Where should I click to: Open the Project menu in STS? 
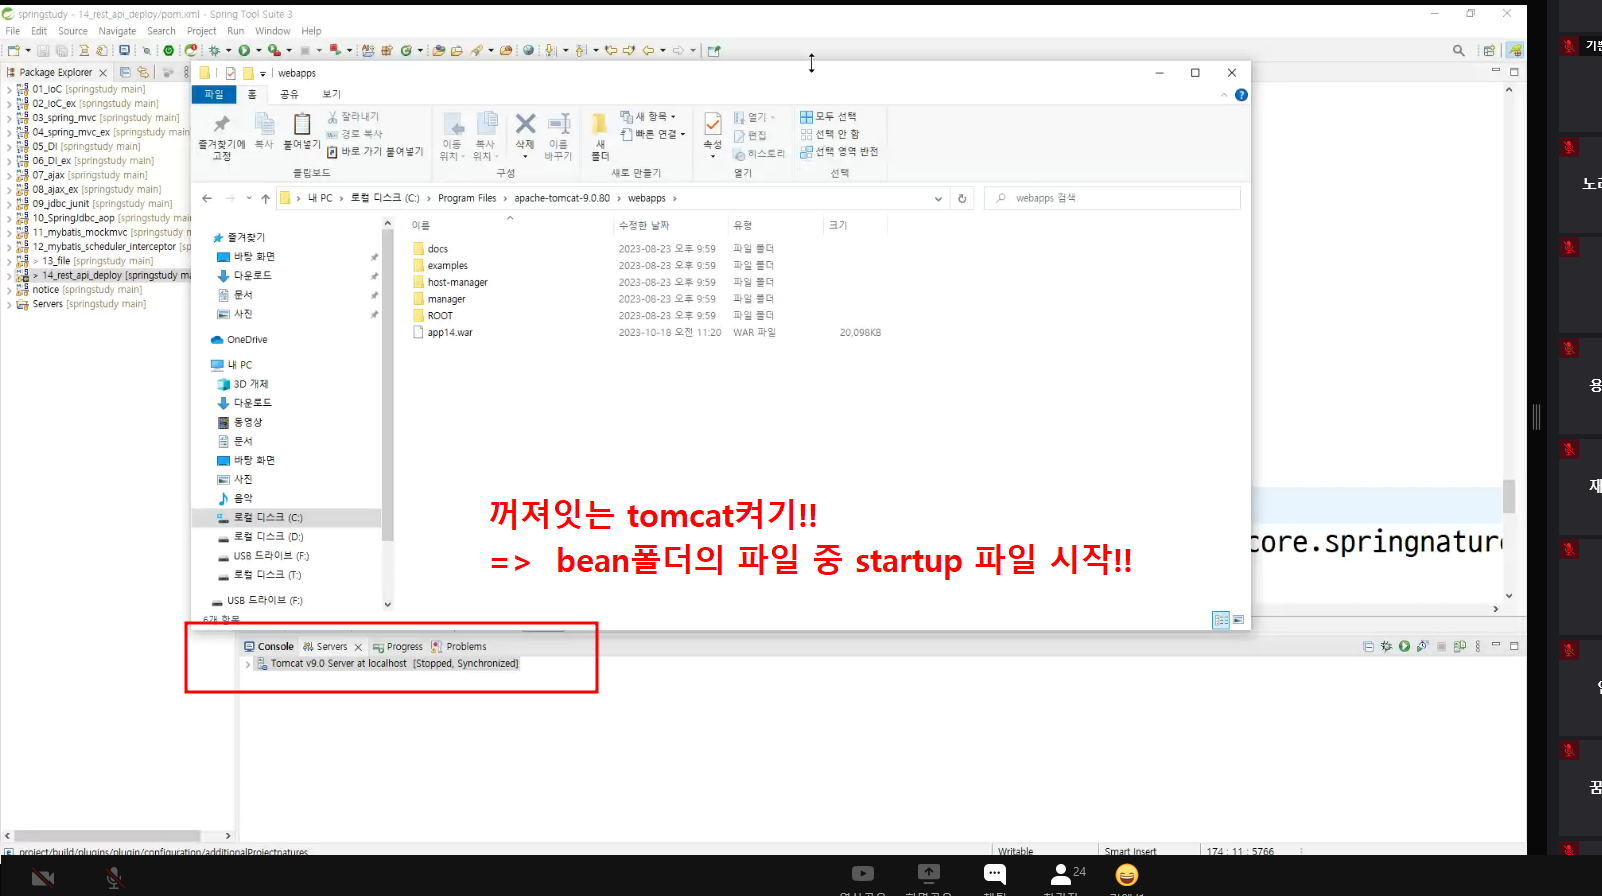pos(202,31)
